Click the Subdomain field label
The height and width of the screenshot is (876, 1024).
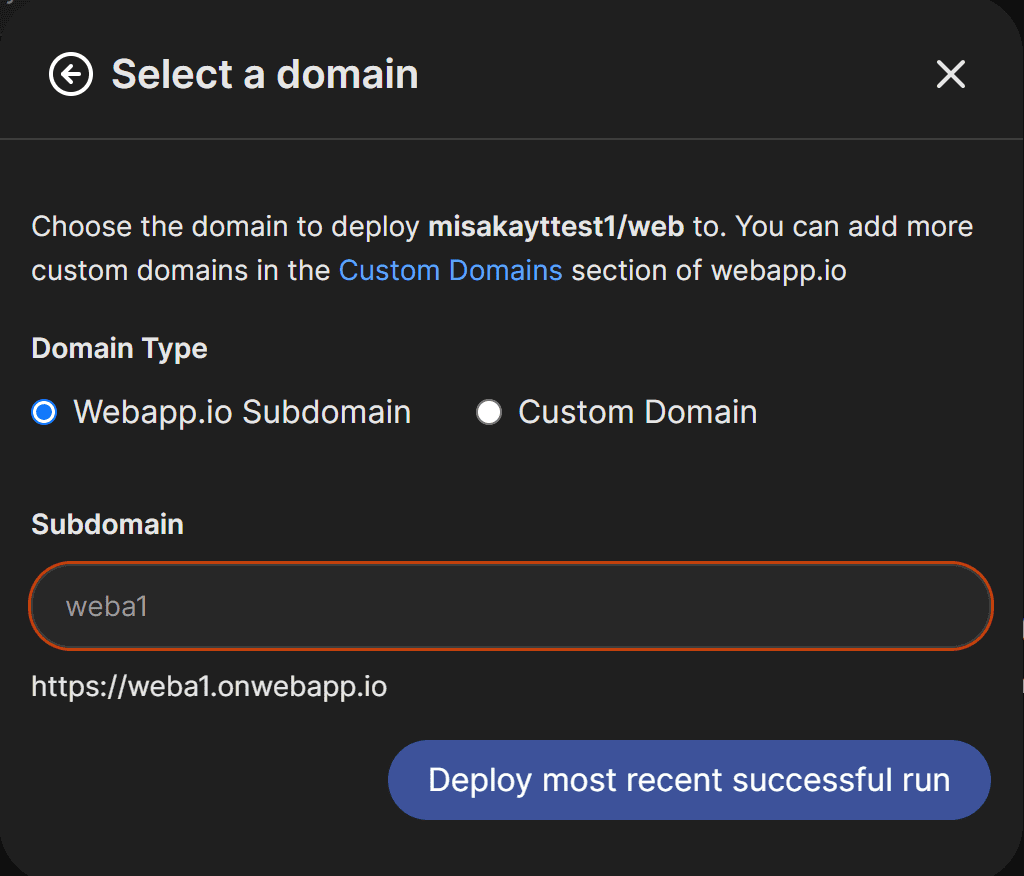pyautogui.click(x=108, y=524)
